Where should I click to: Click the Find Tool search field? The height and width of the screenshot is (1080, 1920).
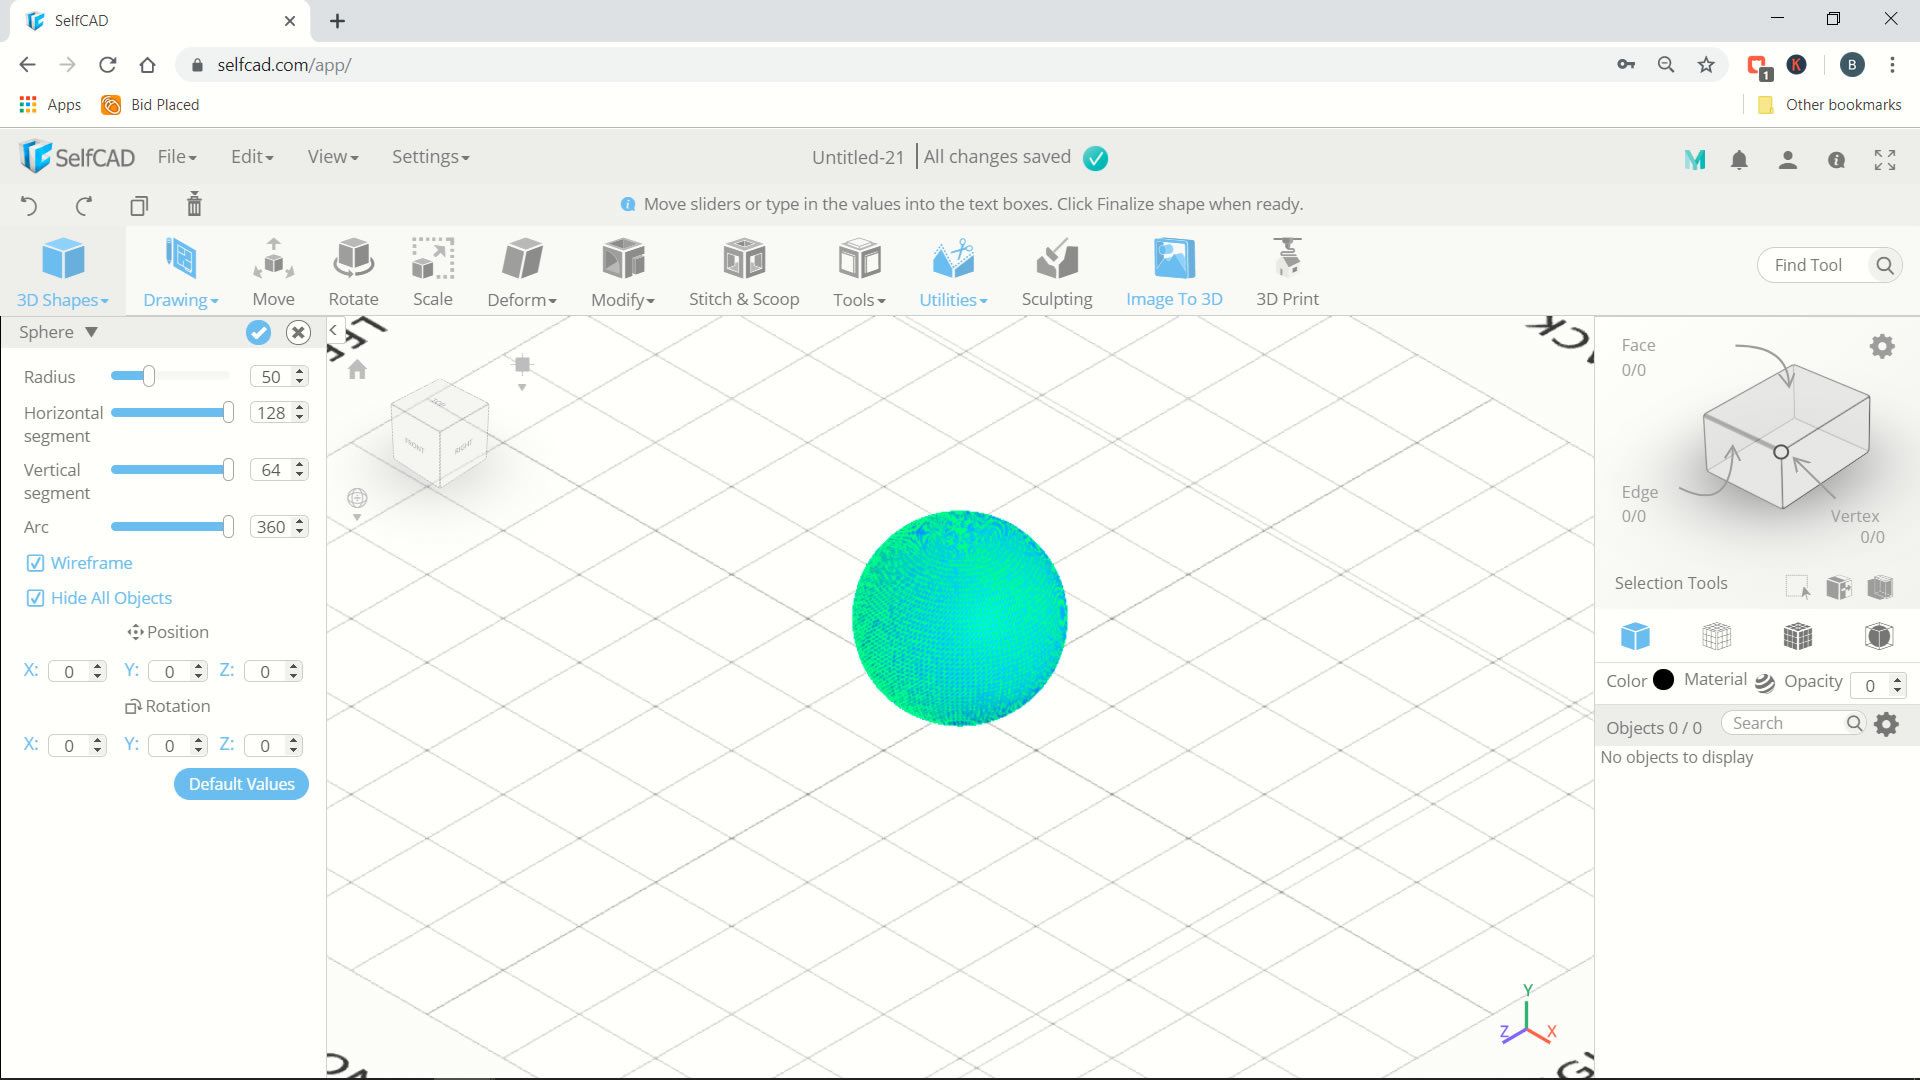pyautogui.click(x=1808, y=265)
